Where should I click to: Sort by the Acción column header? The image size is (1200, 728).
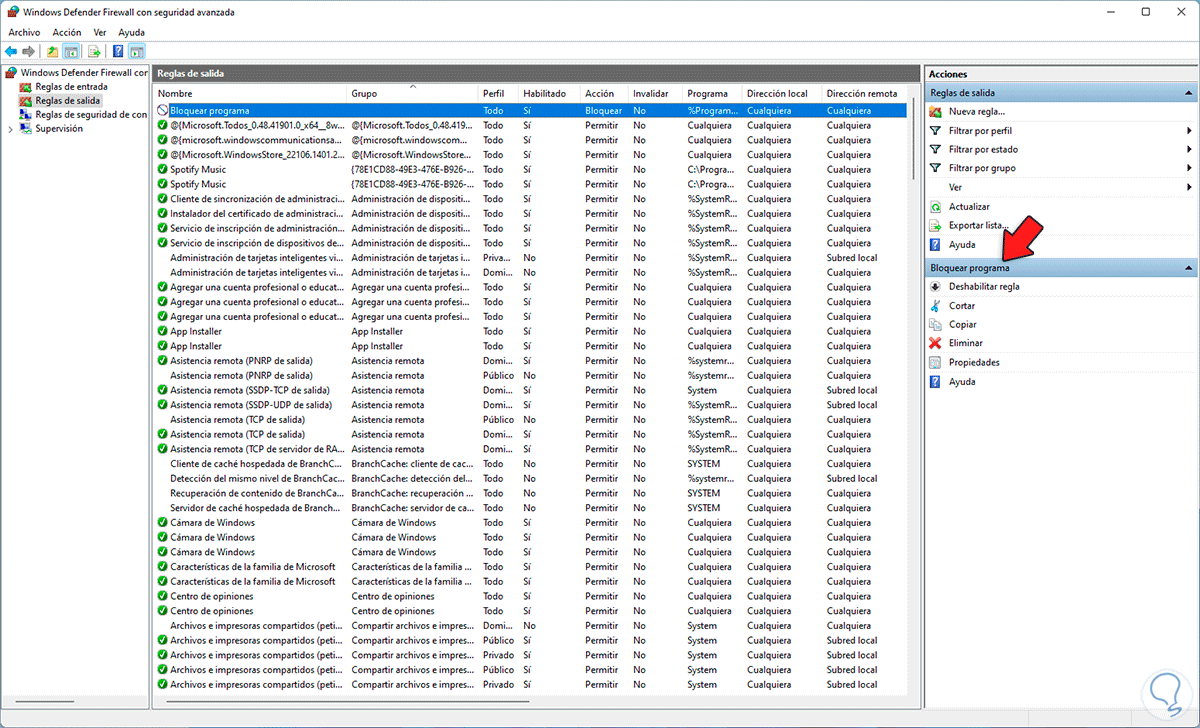point(605,93)
